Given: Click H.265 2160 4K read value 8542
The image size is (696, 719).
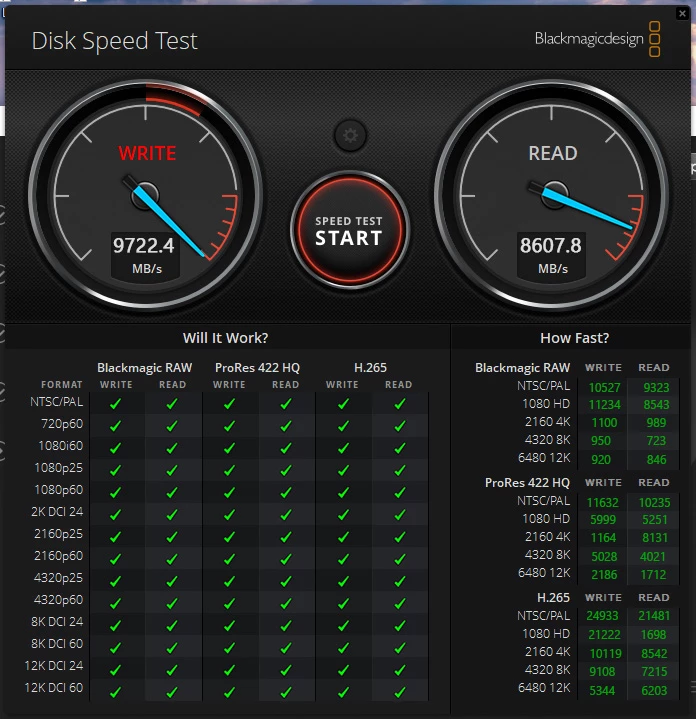Looking at the screenshot, I should click(654, 653).
